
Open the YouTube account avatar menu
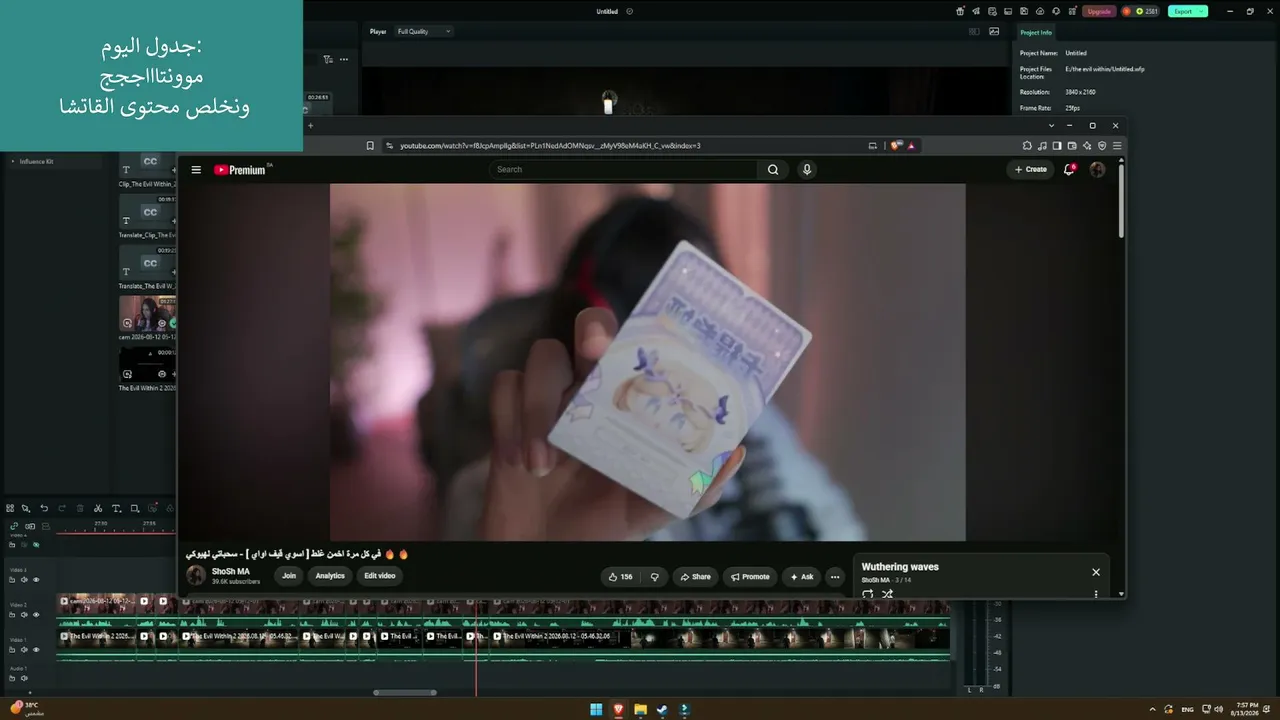(x=1097, y=170)
